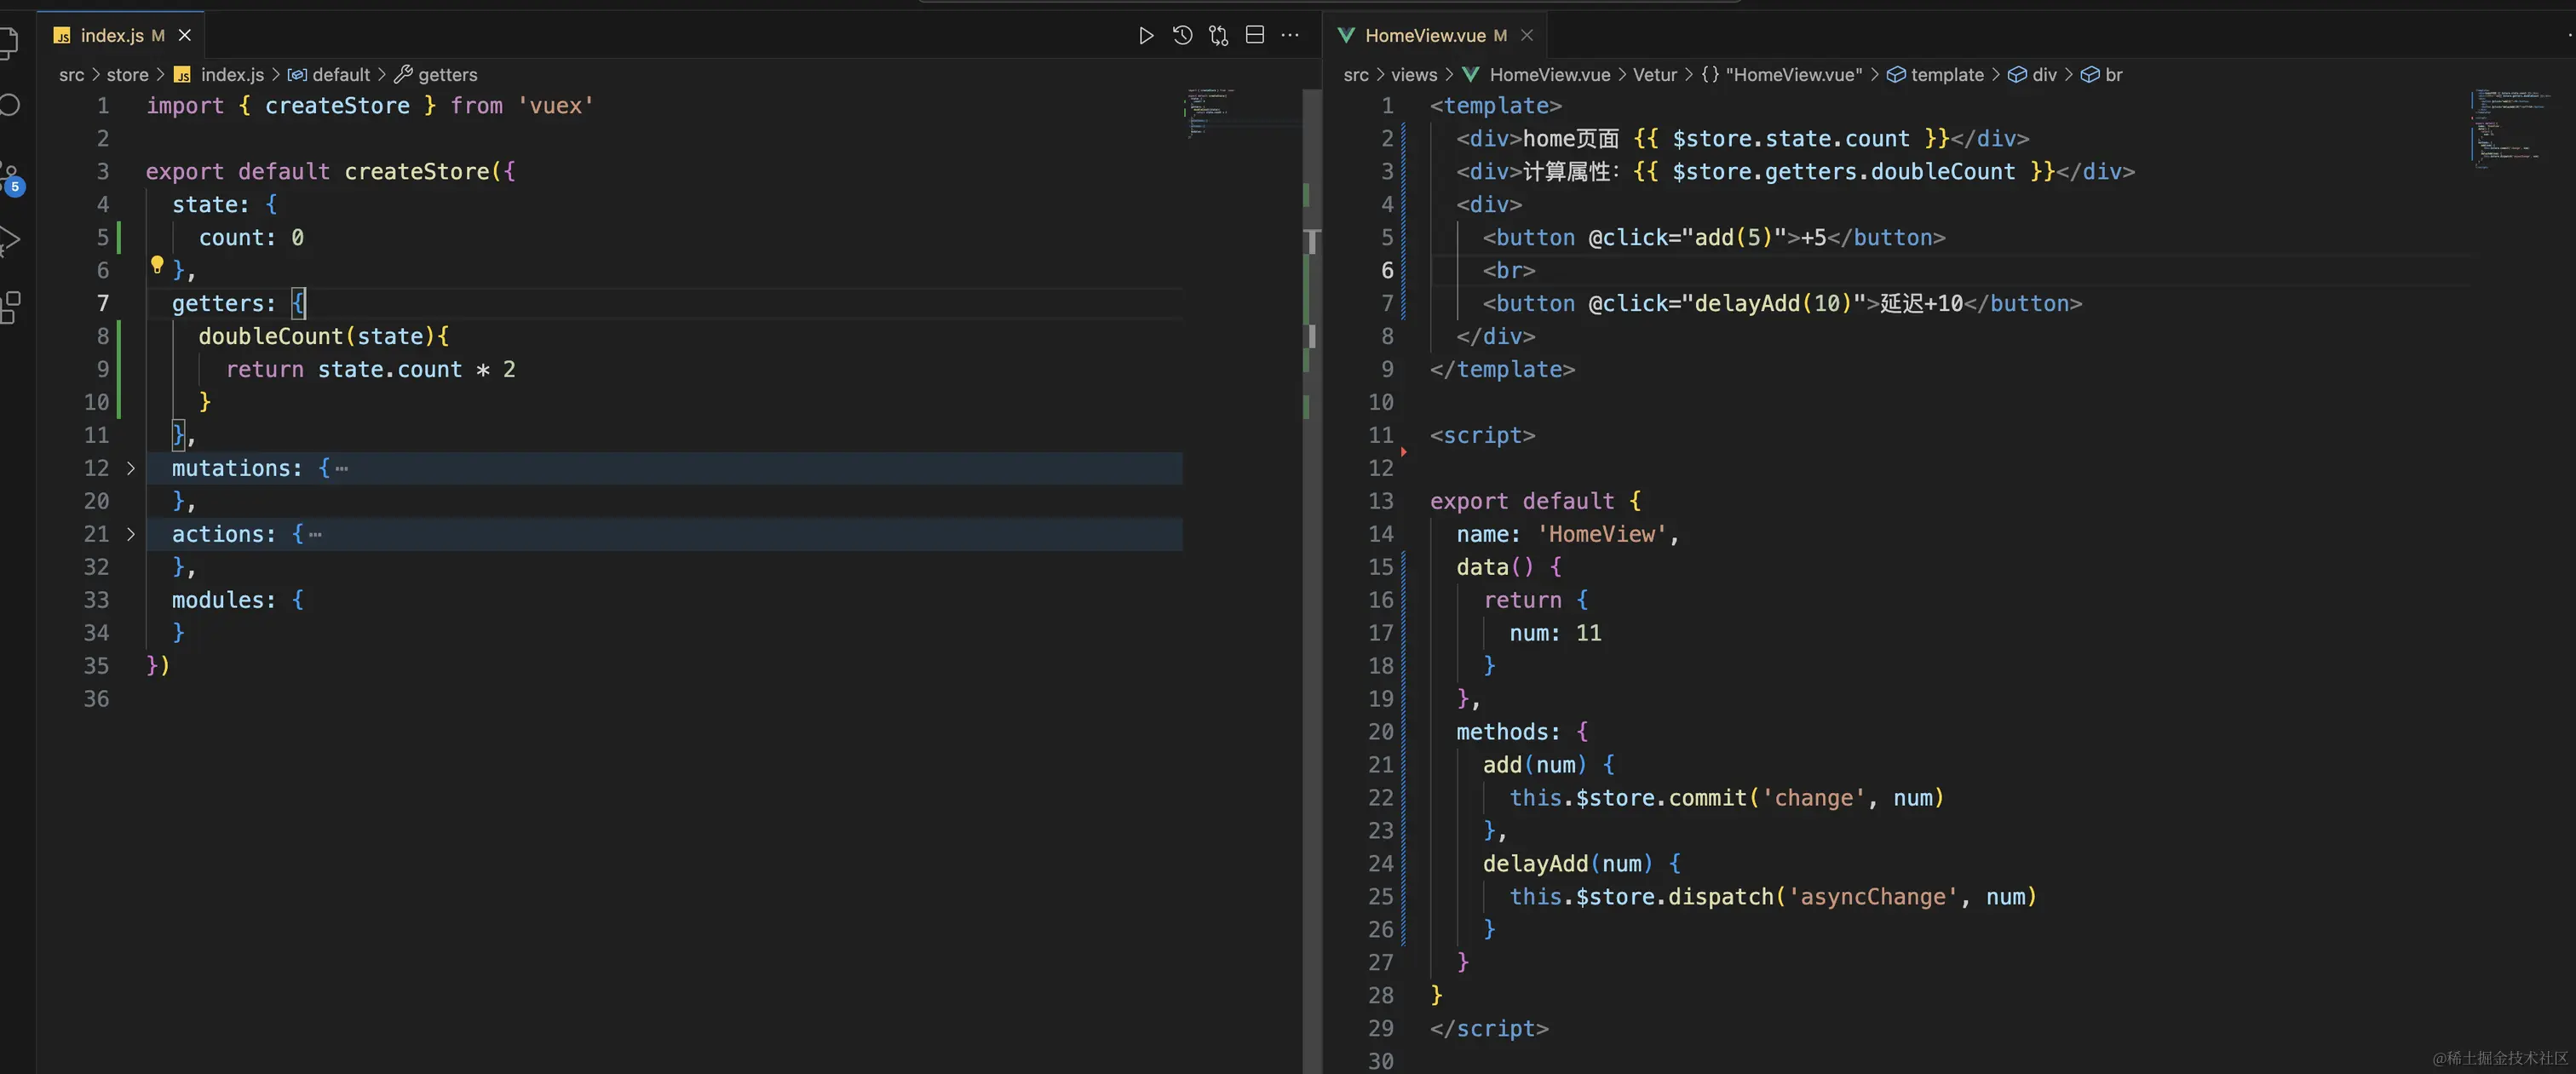This screenshot has height=1074, width=2576.
Task: Click the getters breadcrumb in index.js
Action: pyautogui.click(x=447, y=74)
